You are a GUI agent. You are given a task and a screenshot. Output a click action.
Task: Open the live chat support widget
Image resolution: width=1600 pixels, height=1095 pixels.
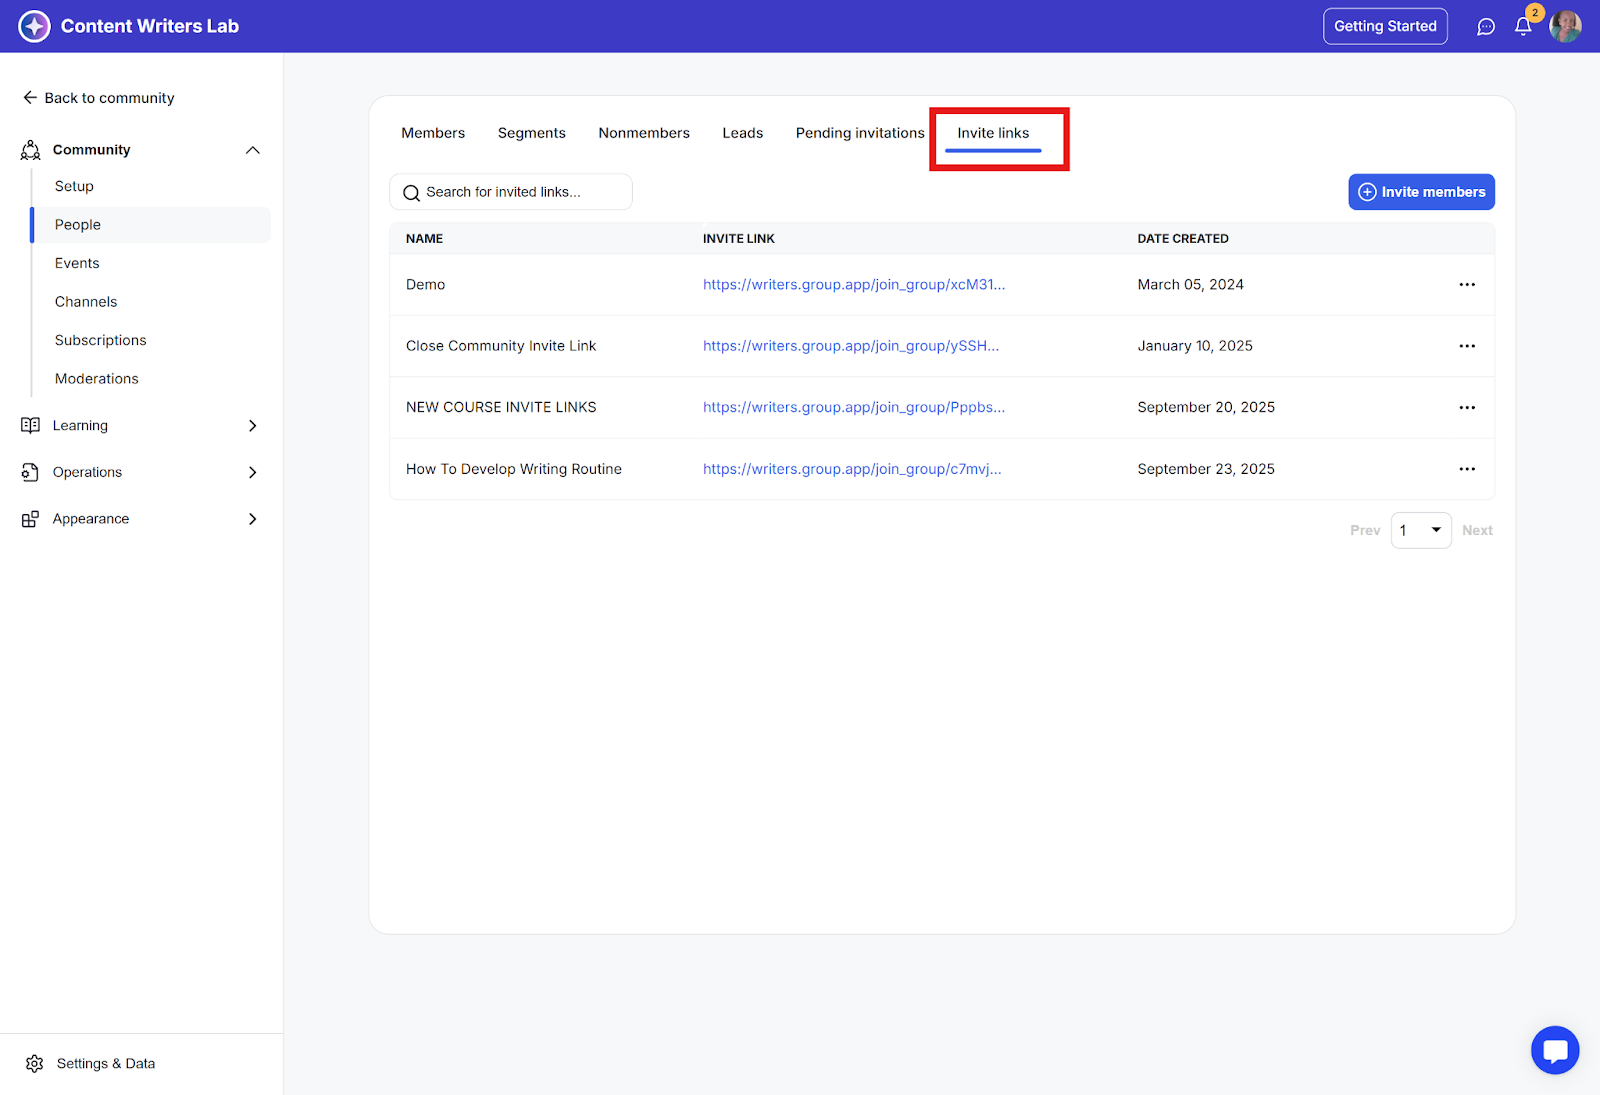pyautogui.click(x=1555, y=1050)
